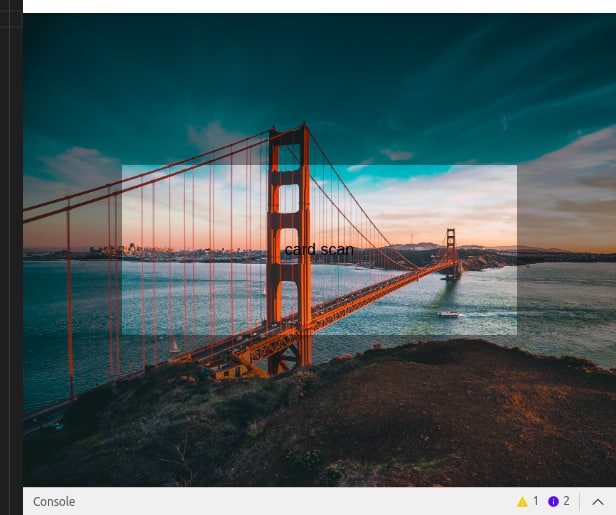The width and height of the screenshot is (616, 515).
Task: Click the "card scan" text overlay
Action: pyautogui.click(x=319, y=250)
